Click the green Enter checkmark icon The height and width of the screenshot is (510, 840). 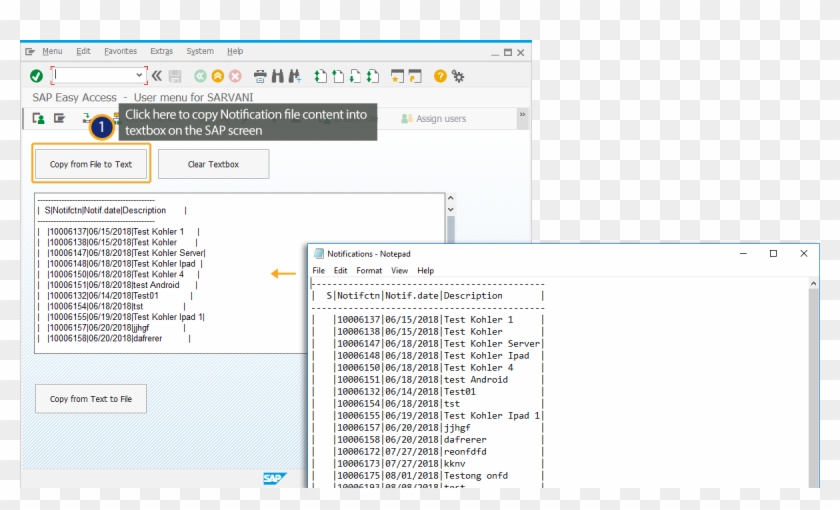[36, 76]
